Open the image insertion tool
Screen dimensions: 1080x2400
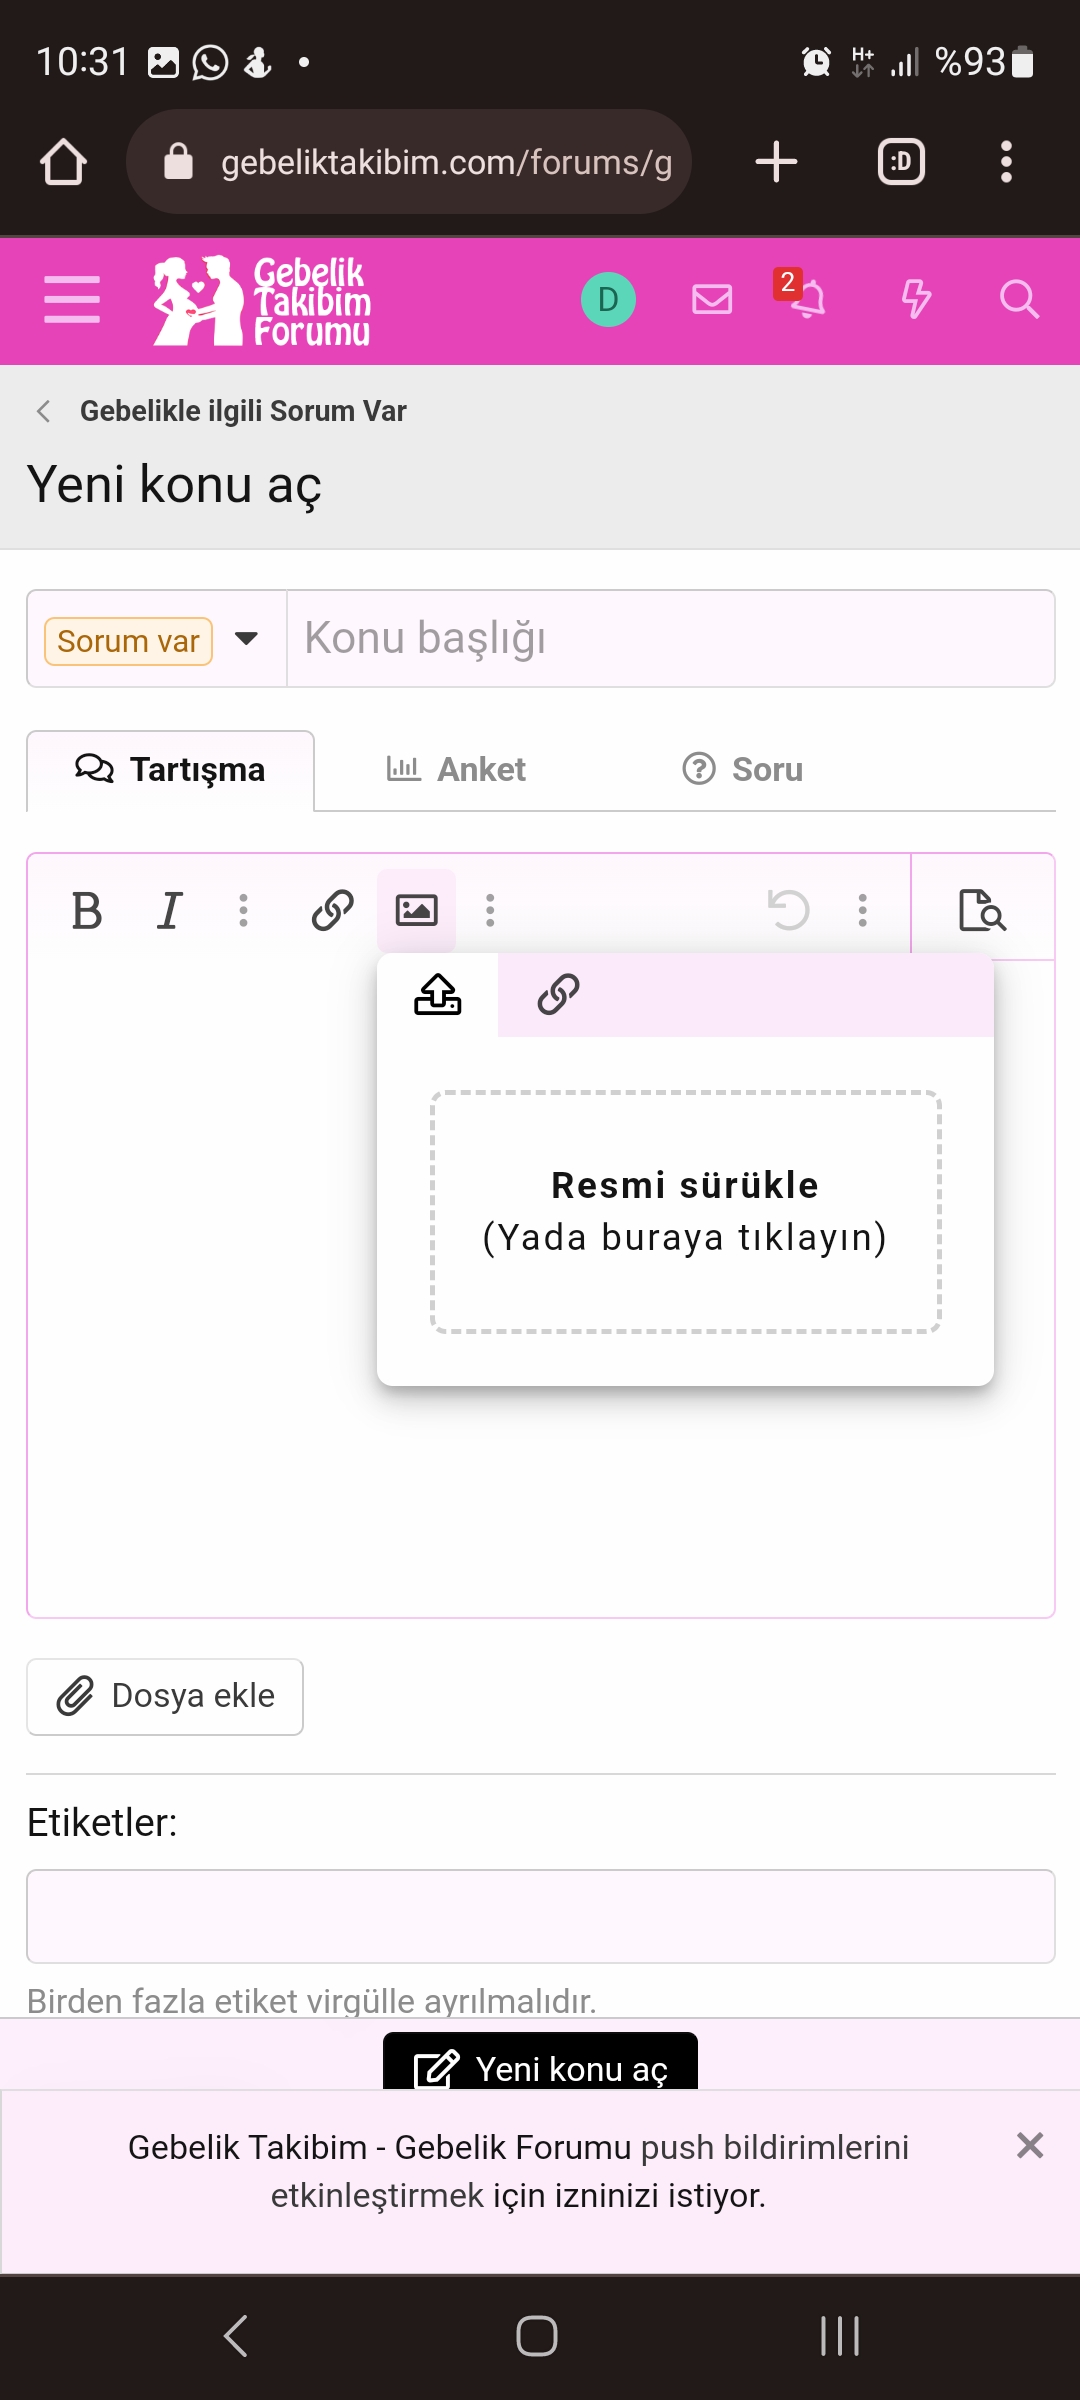[x=418, y=909]
